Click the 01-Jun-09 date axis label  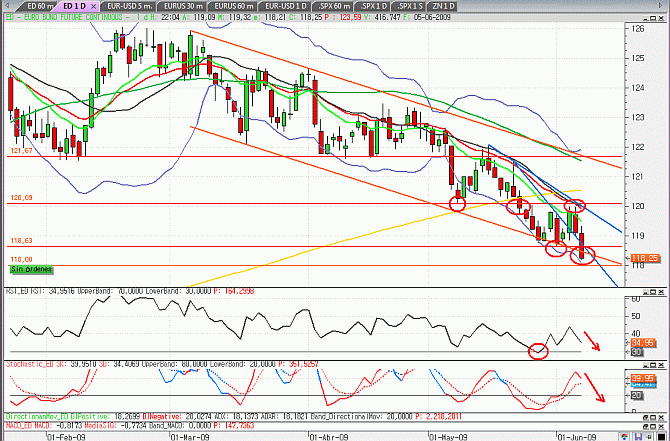click(576, 437)
